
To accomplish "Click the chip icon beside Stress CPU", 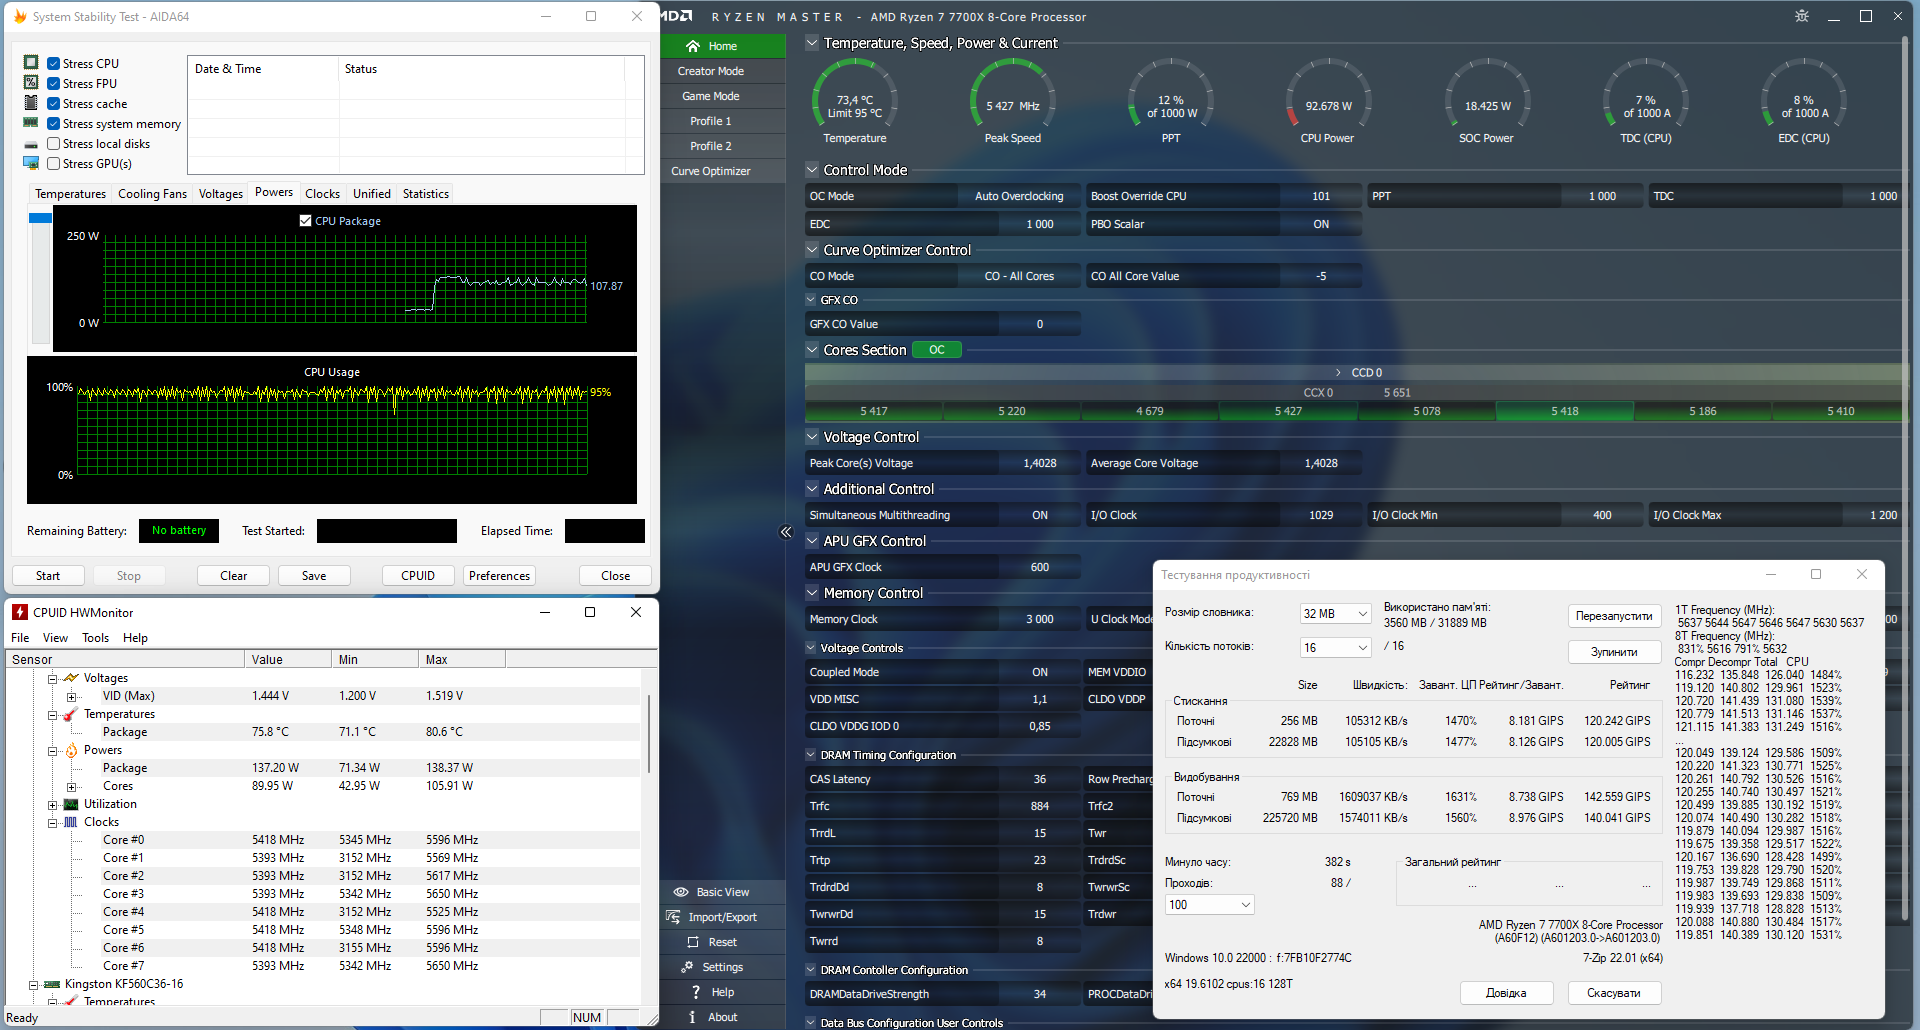I will [31, 62].
